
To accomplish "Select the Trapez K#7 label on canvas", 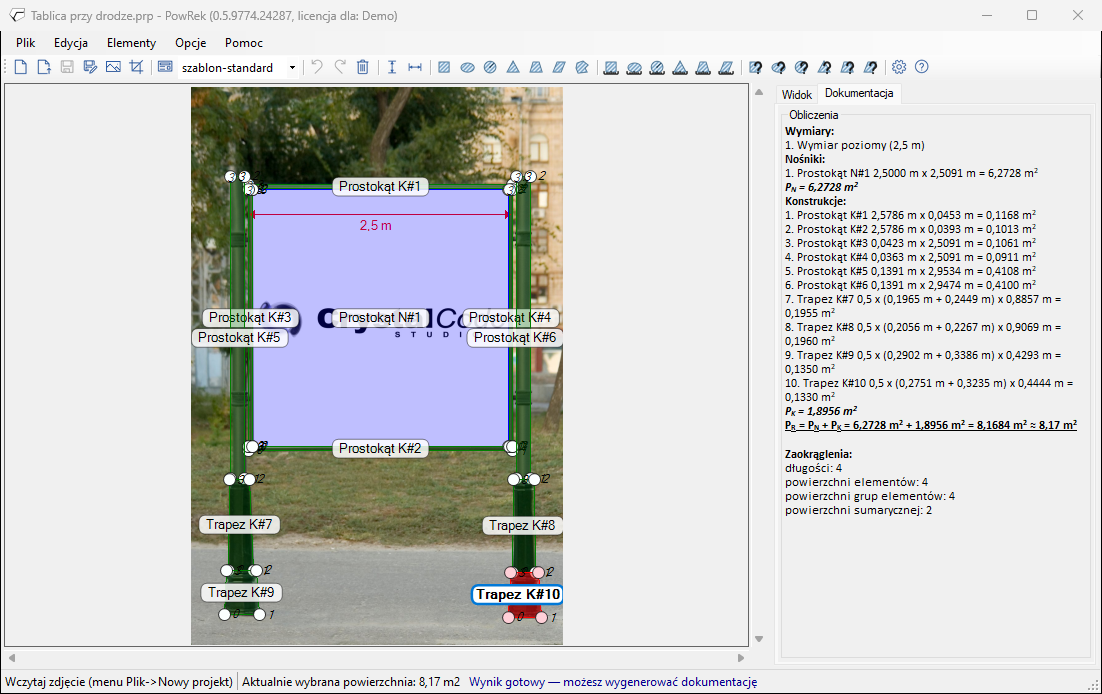I will 240,525.
